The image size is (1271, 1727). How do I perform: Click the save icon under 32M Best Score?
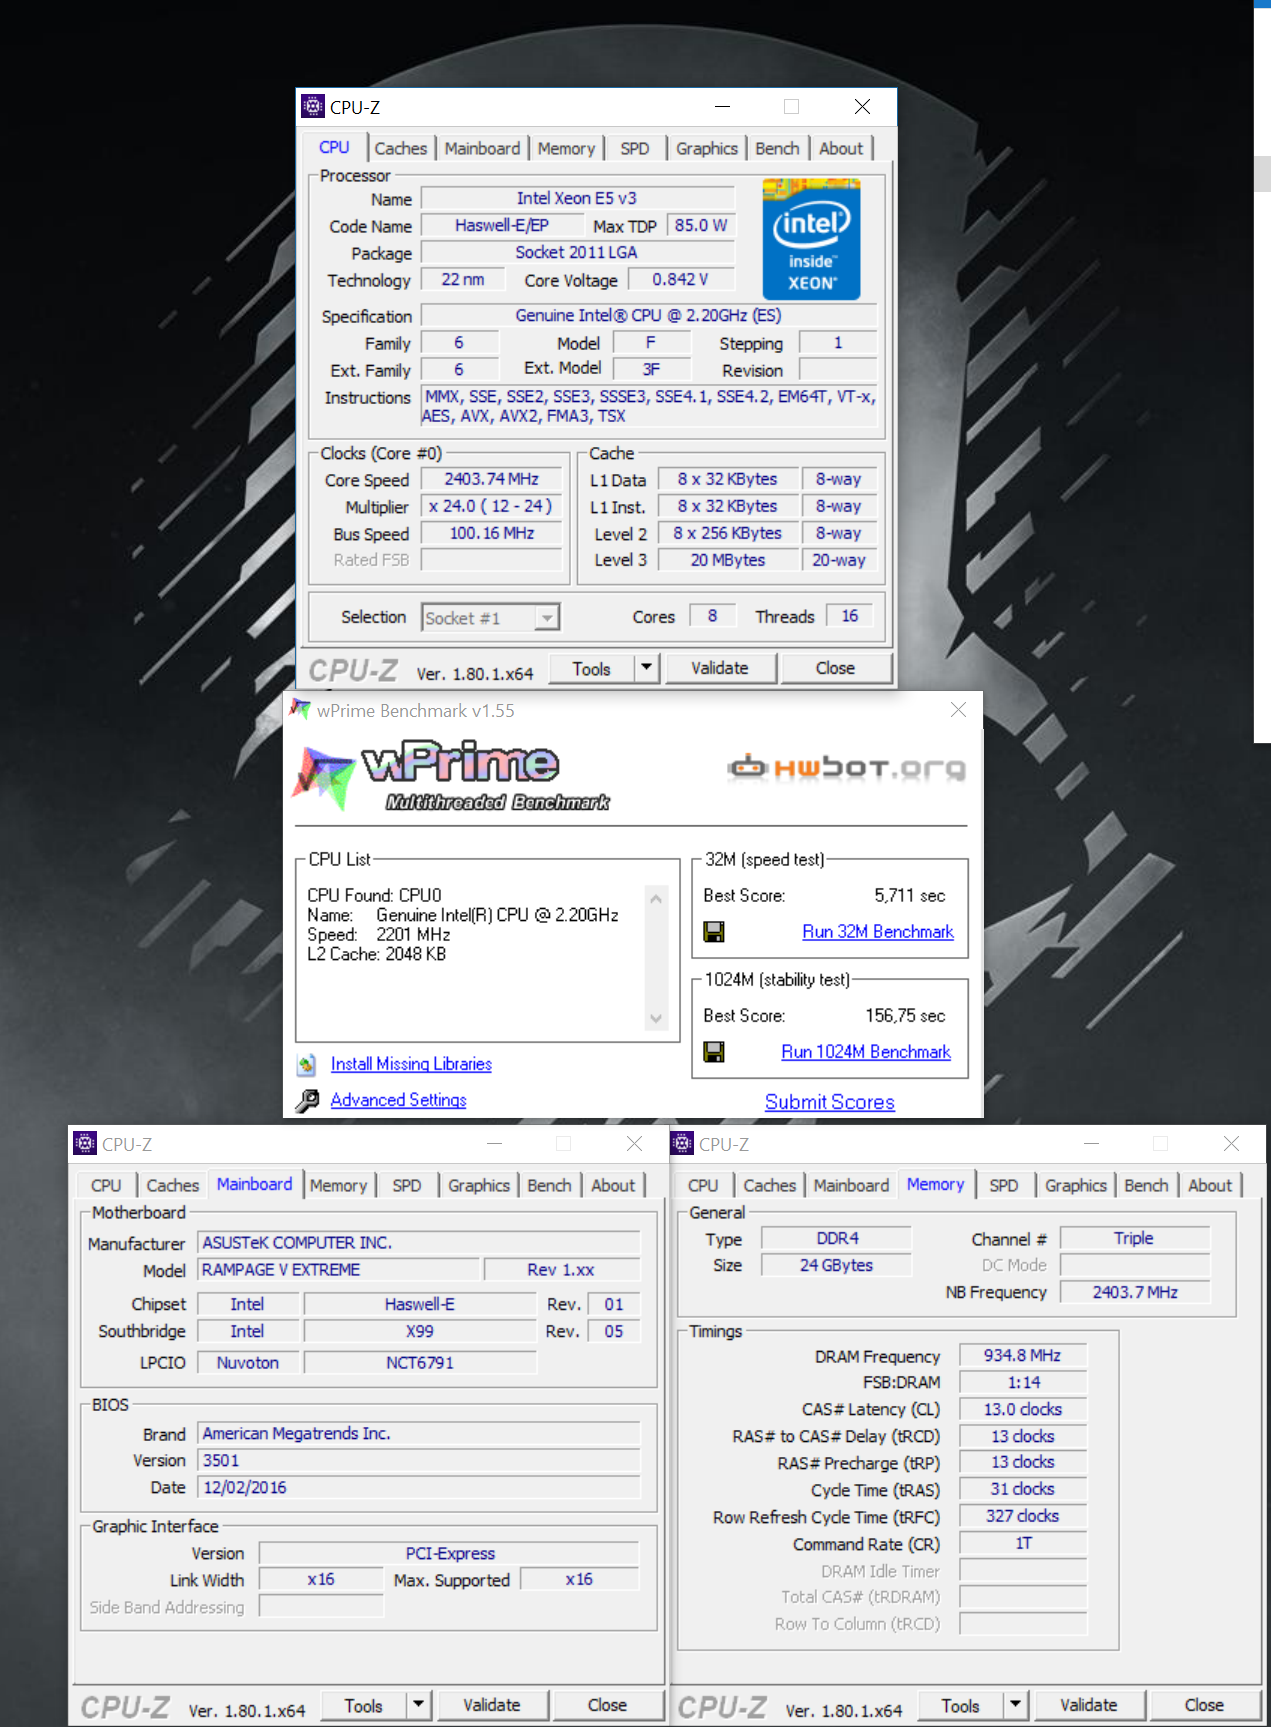tap(714, 932)
